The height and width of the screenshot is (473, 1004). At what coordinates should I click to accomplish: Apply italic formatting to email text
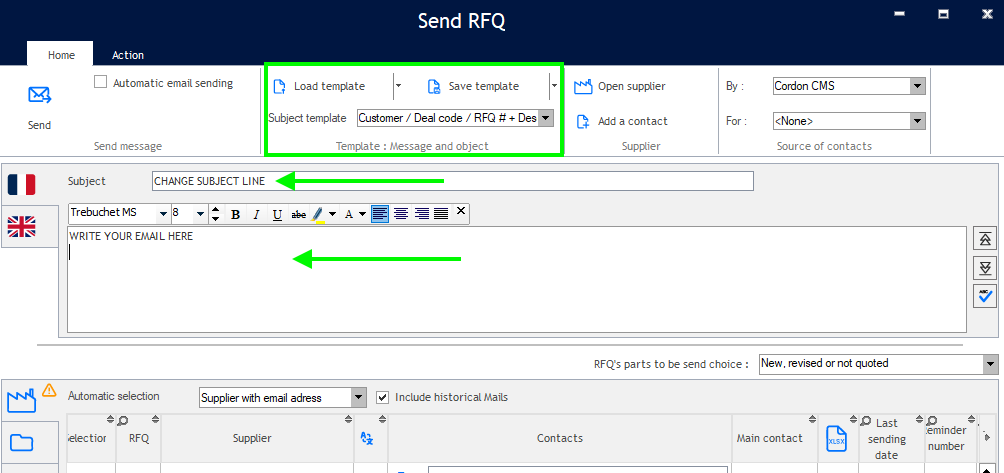pyautogui.click(x=256, y=214)
